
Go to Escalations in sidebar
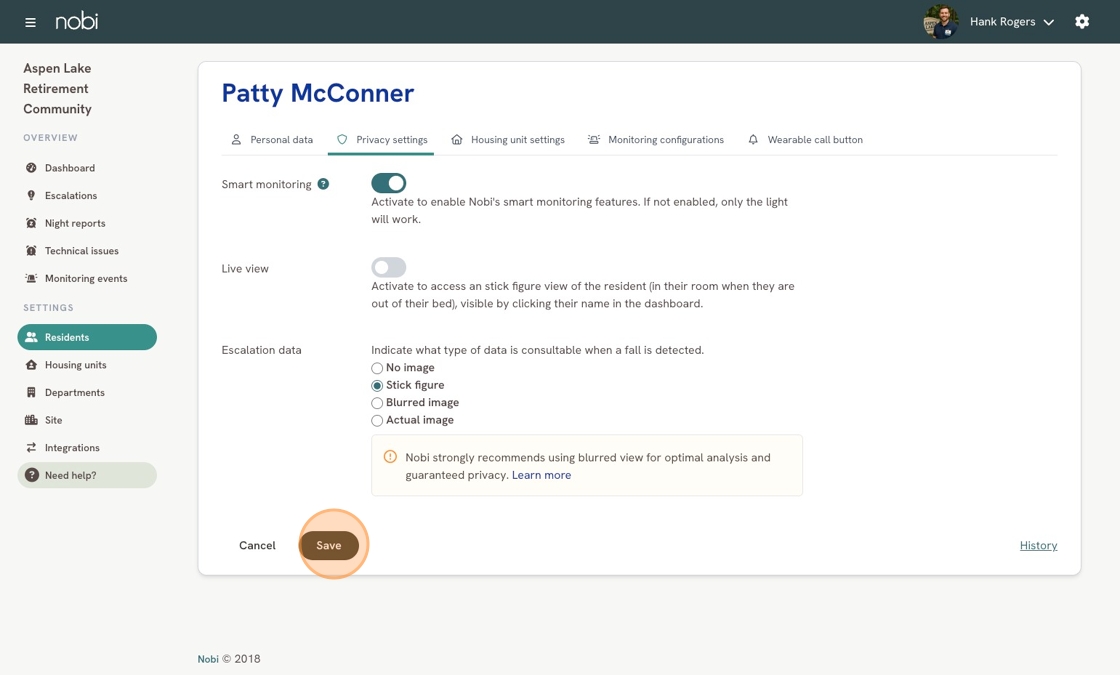coord(70,196)
